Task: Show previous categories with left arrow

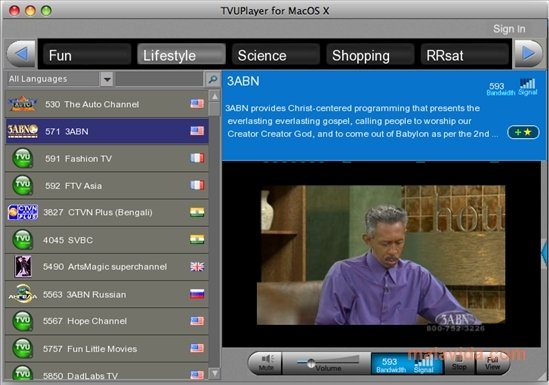Action: pos(21,54)
